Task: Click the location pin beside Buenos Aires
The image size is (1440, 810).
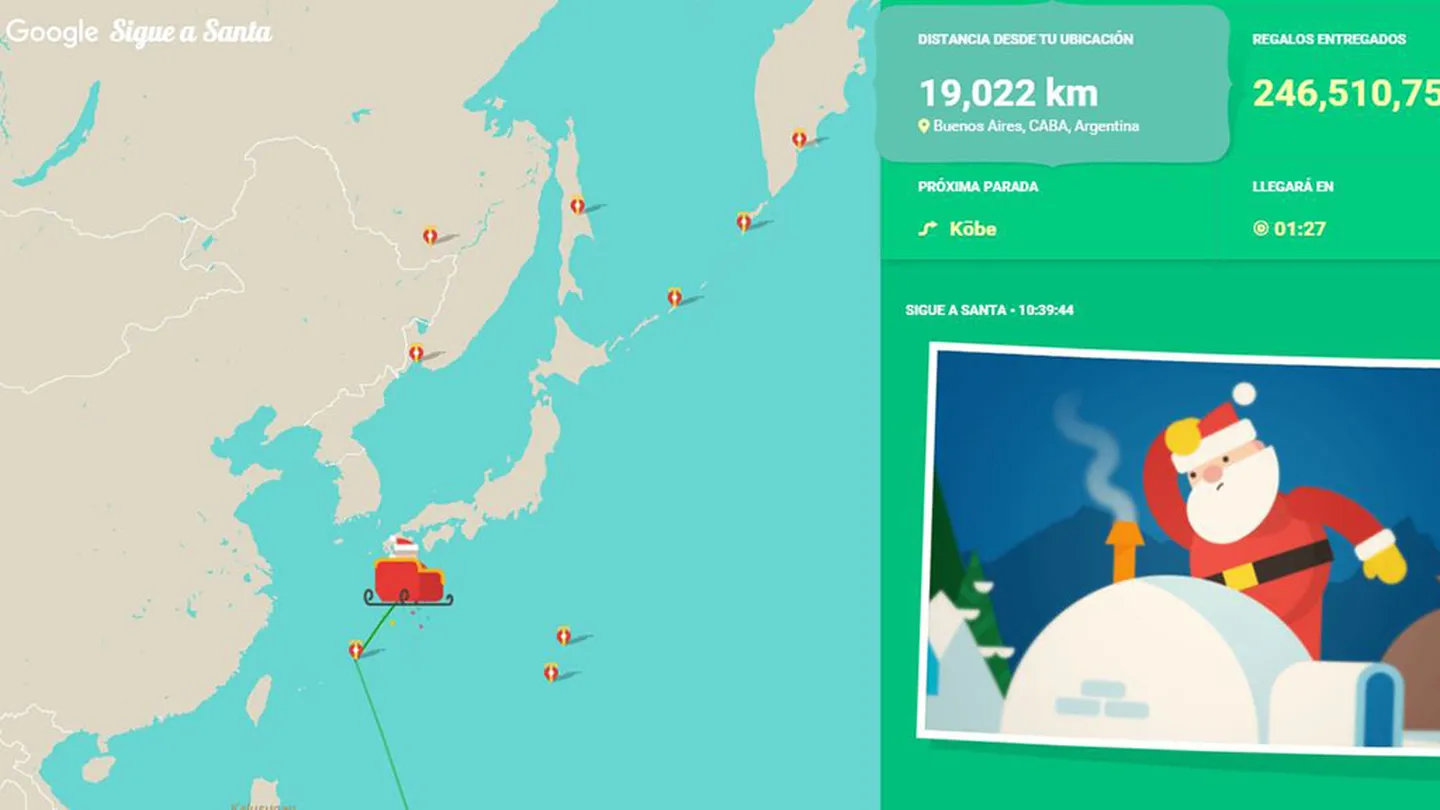Action: point(924,126)
